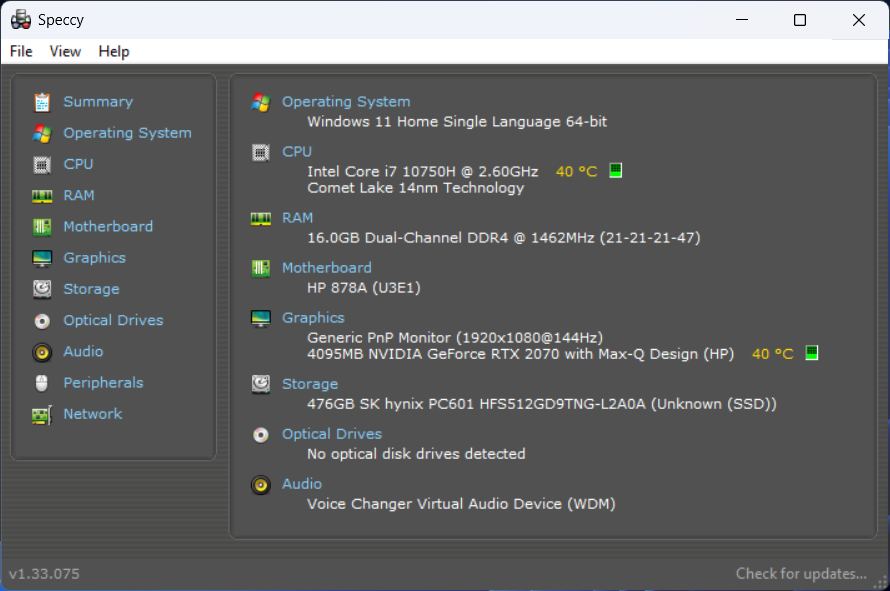Open the Graphics heading link in main panel
This screenshot has width=890, height=591.
[x=313, y=317]
